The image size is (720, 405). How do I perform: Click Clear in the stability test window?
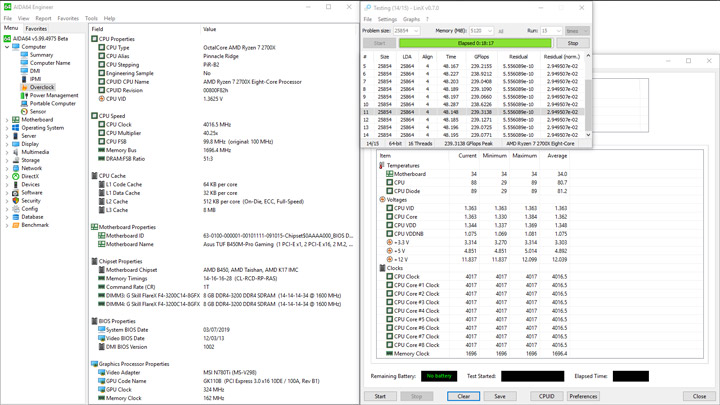coord(463,396)
